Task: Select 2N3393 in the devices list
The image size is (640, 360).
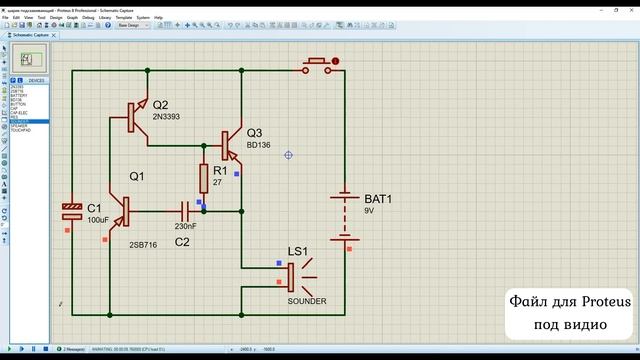Action: pos(17,87)
